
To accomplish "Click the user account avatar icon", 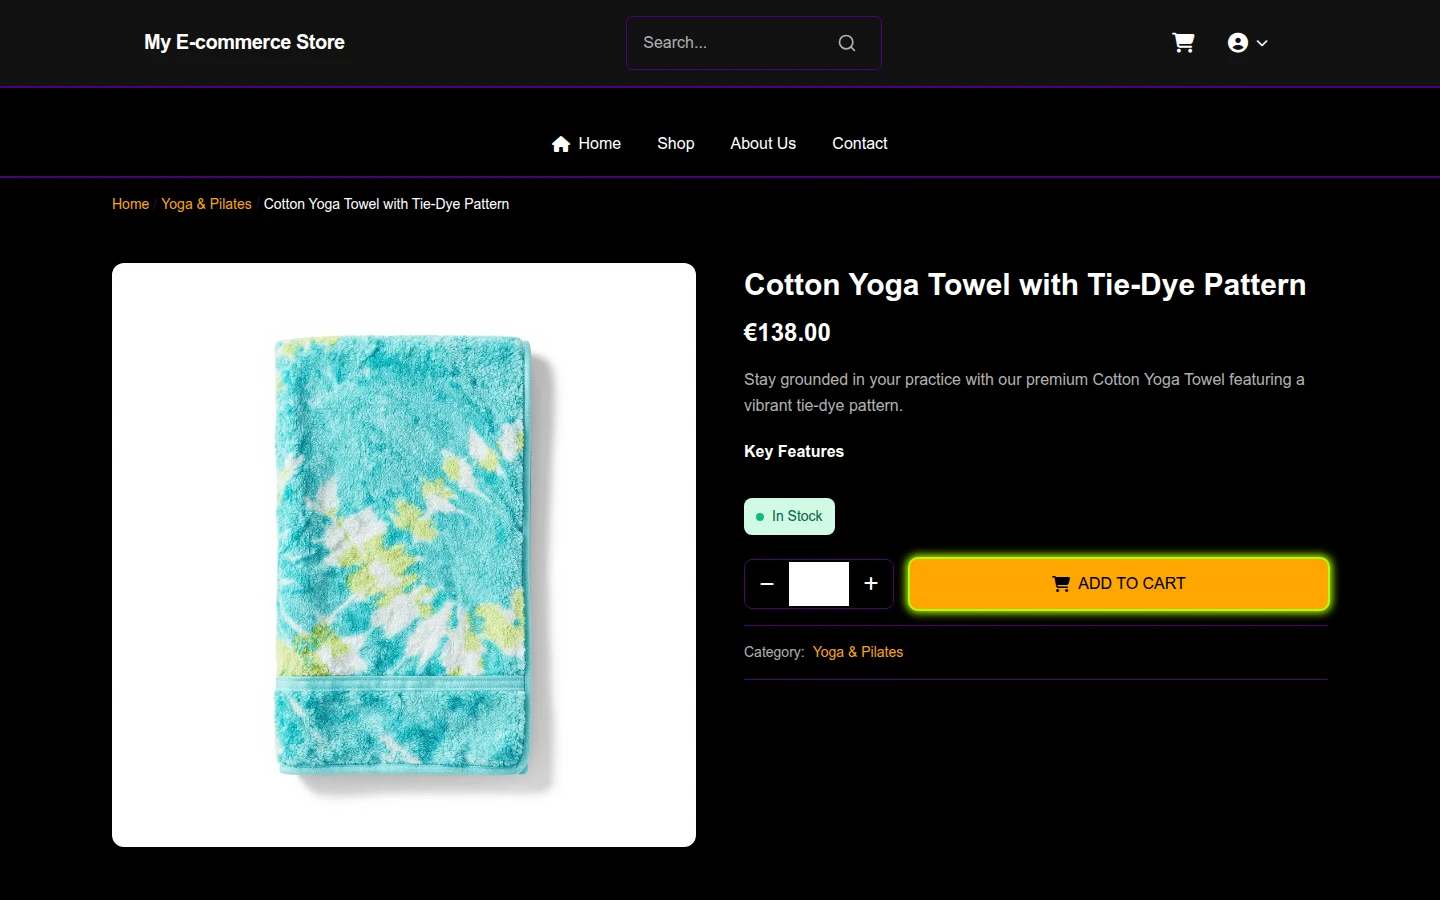I will 1238,43.
